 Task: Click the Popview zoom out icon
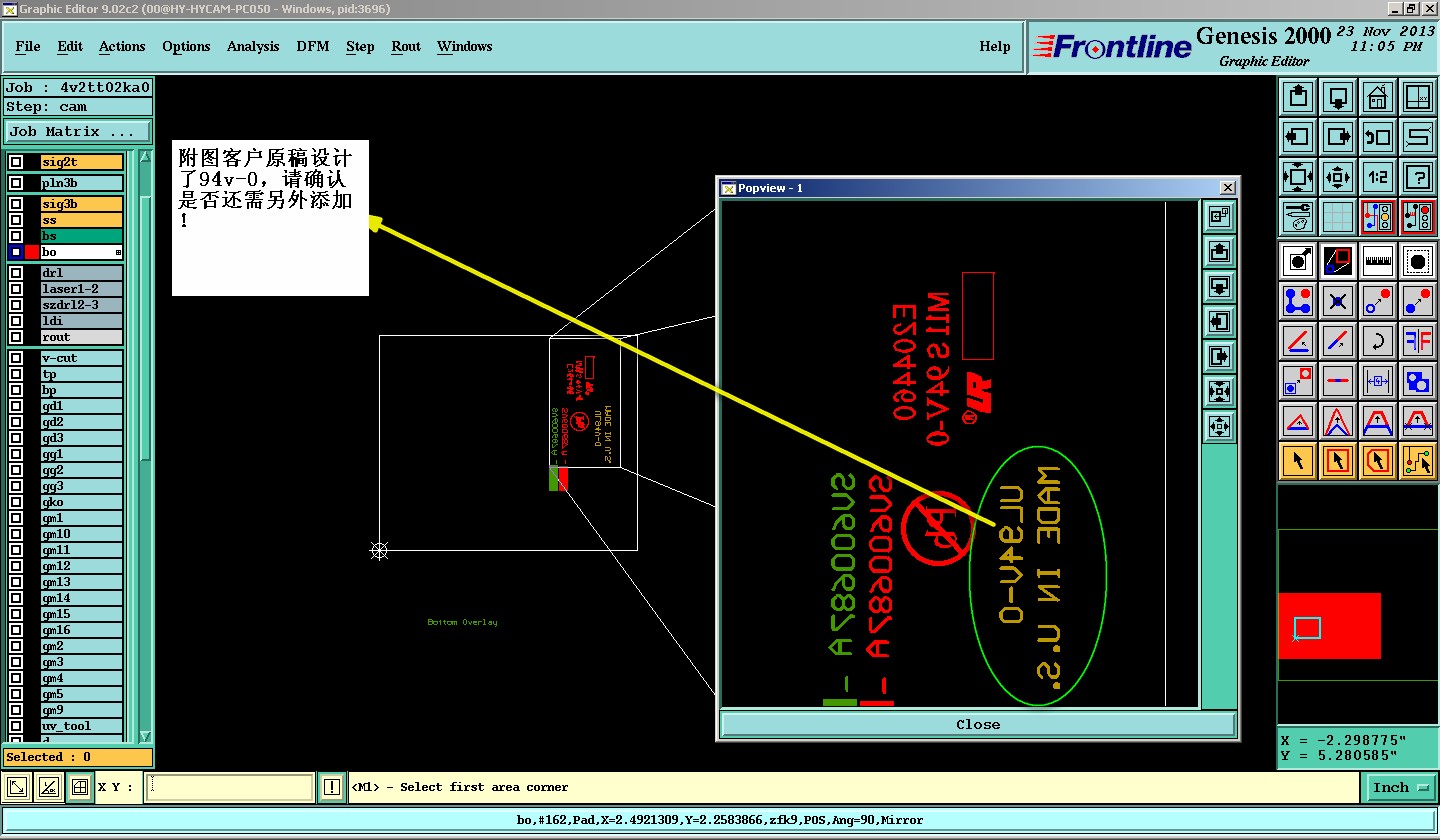click(x=1219, y=427)
